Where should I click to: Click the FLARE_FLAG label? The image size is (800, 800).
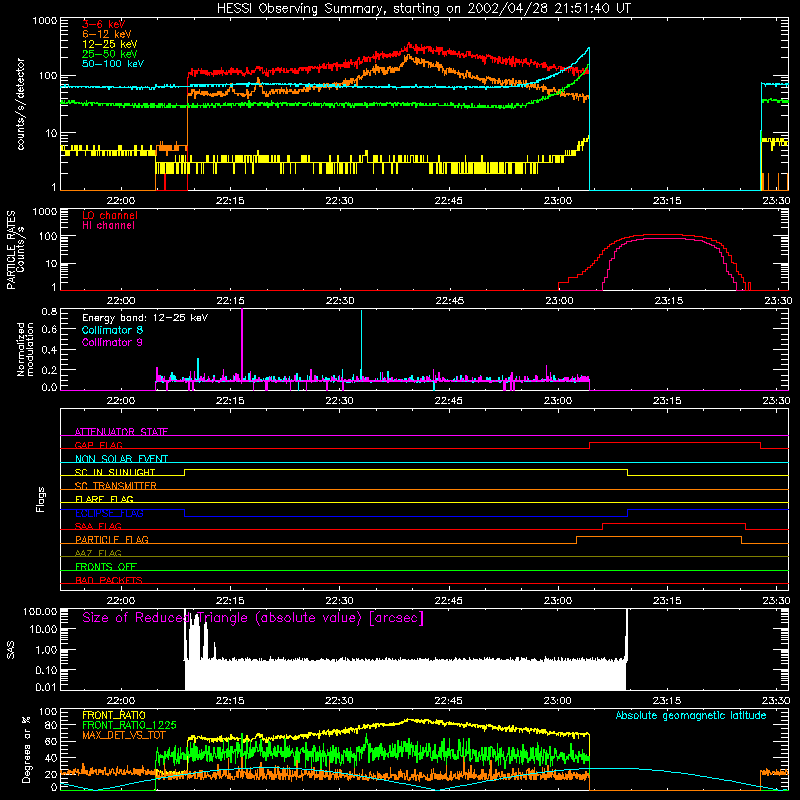click(104, 499)
